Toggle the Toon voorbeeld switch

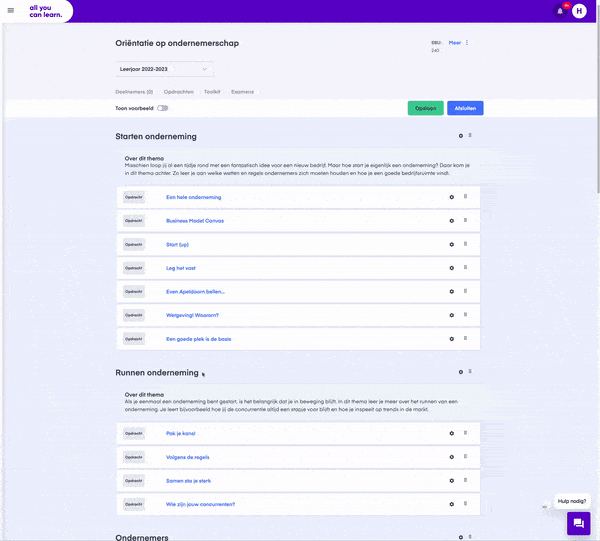coord(163,108)
